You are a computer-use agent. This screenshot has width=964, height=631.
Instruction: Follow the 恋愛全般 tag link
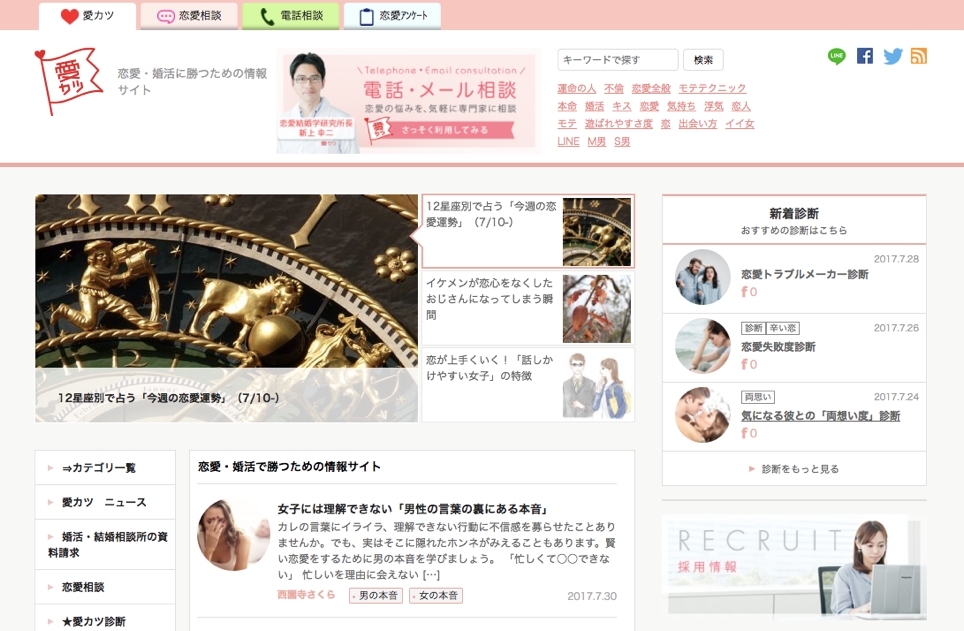(651, 89)
